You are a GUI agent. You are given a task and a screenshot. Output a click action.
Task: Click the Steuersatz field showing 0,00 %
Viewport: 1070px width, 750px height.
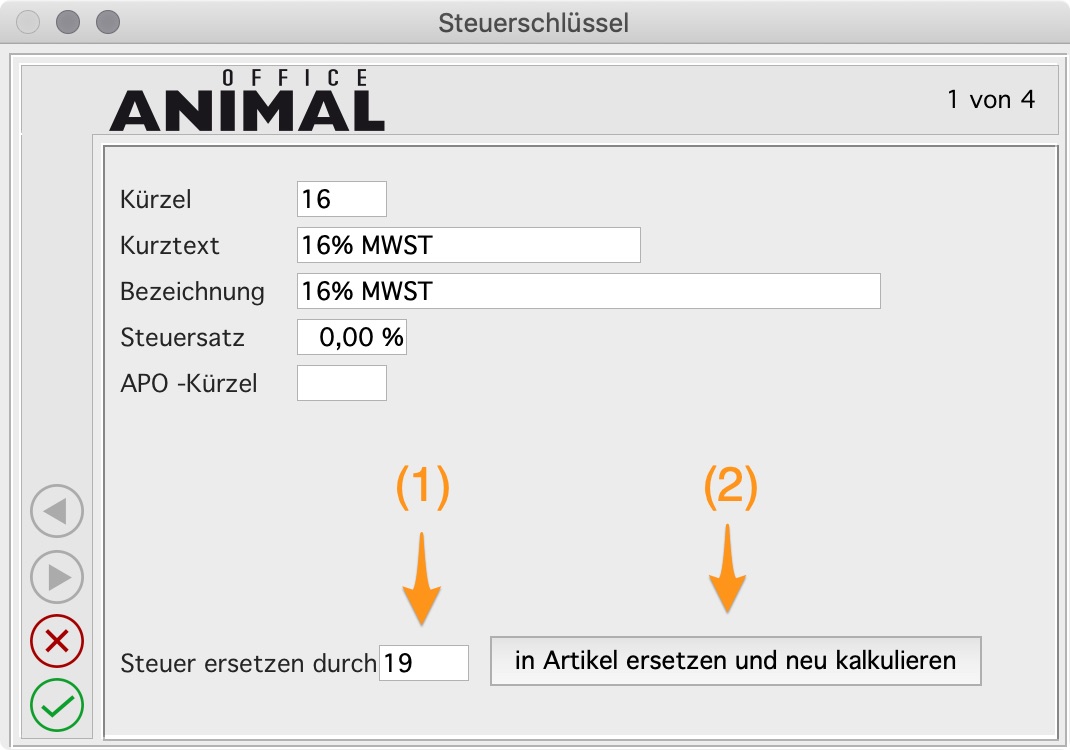pyautogui.click(x=351, y=337)
